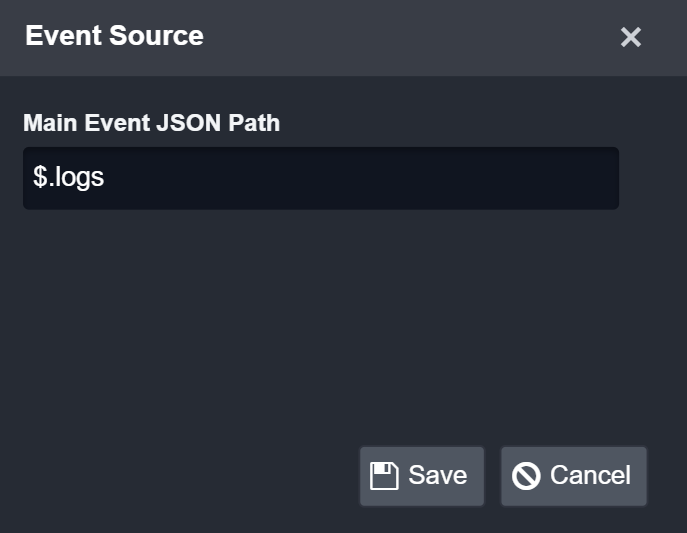The image size is (687, 533).
Task: Save the Event Source settings
Action: pos(421,476)
